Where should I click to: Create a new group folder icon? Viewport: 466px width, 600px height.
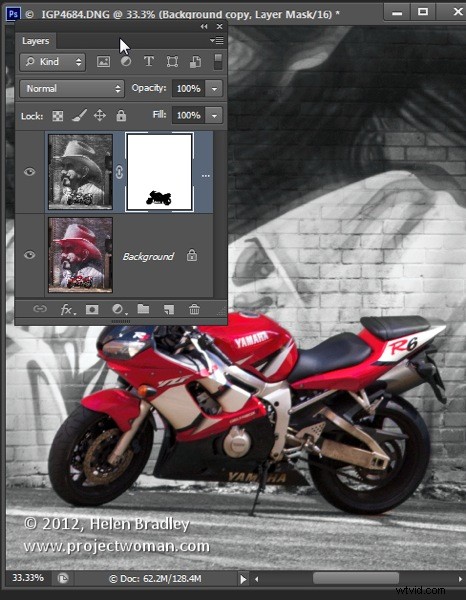point(143,309)
